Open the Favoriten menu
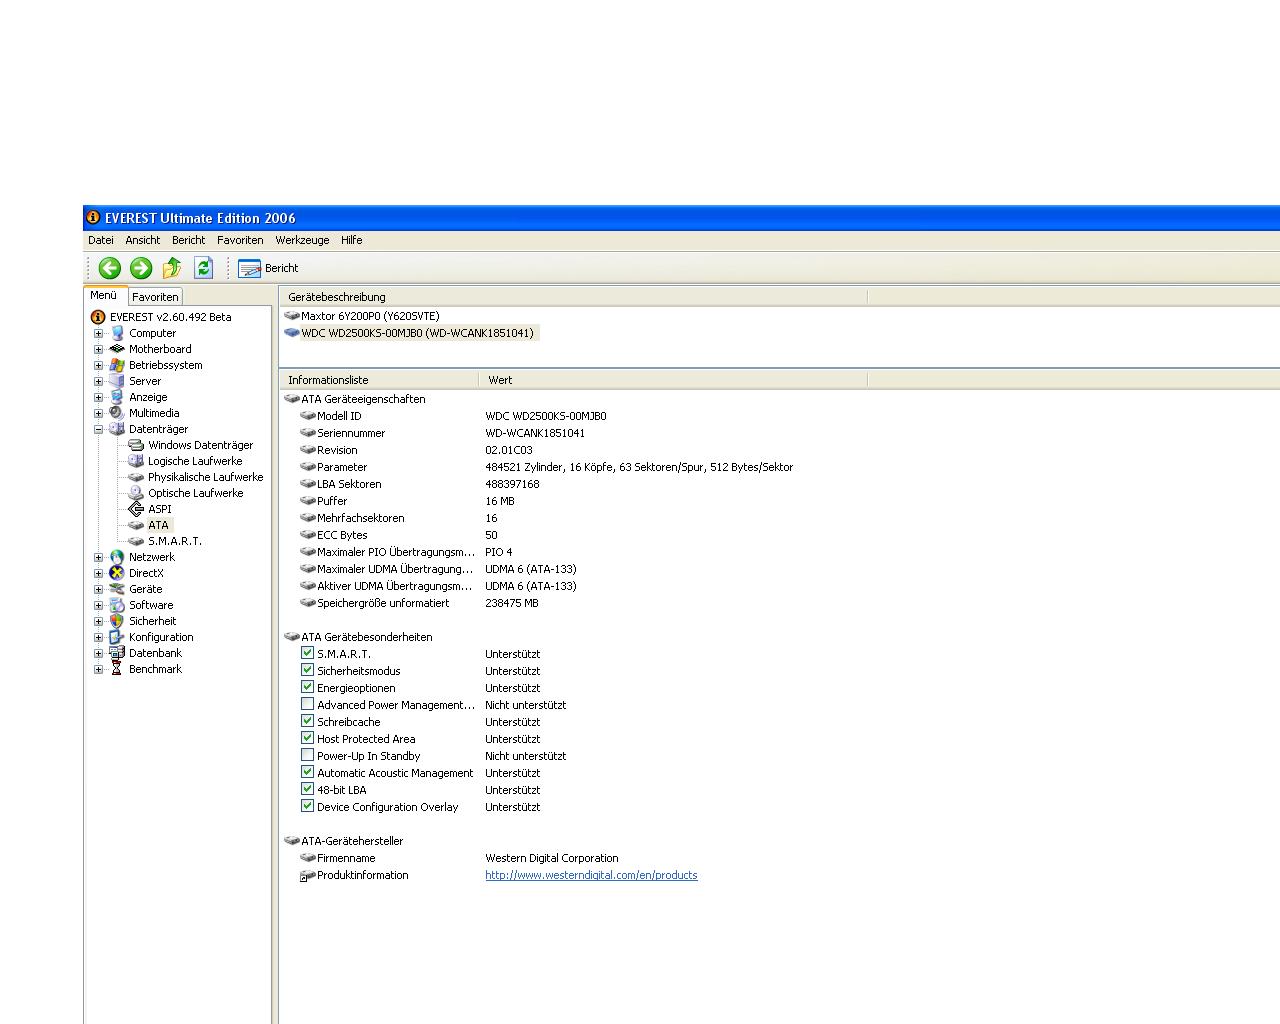The height and width of the screenshot is (1024, 1280). (x=240, y=240)
